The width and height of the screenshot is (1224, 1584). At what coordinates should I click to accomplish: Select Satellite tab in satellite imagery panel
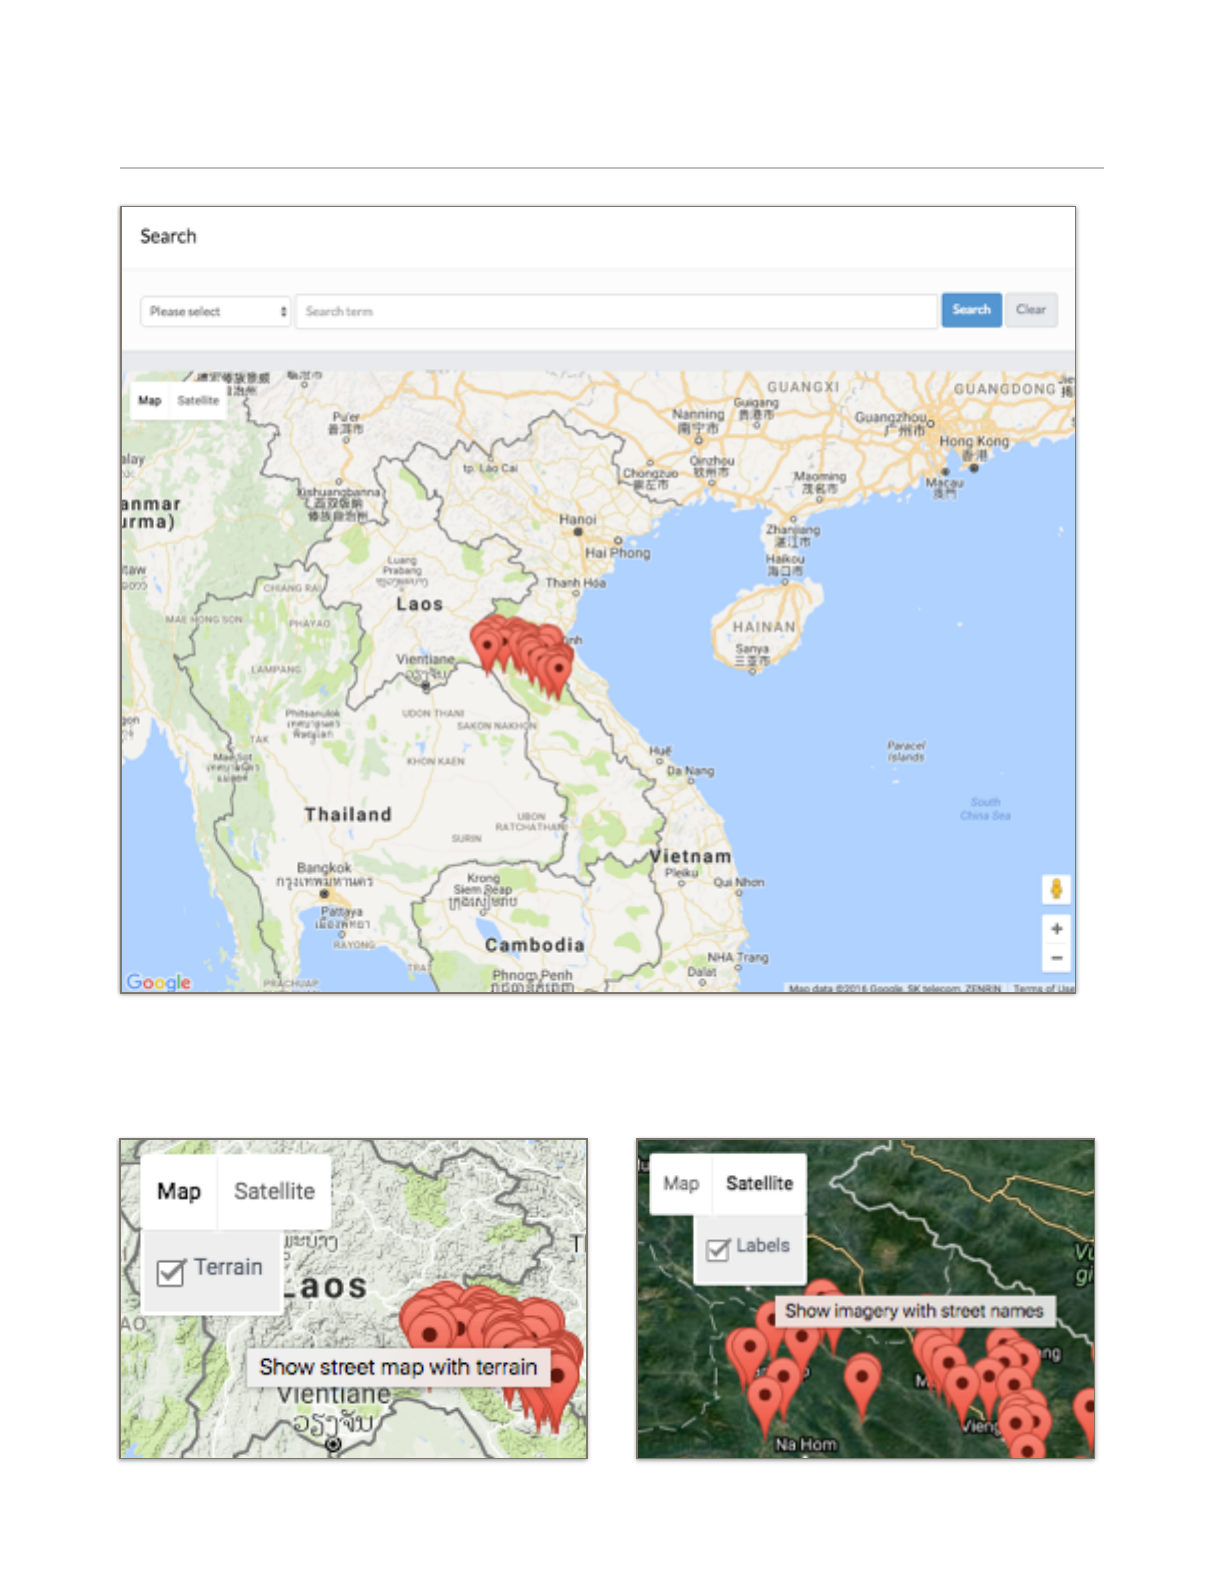tap(759, 1183)
